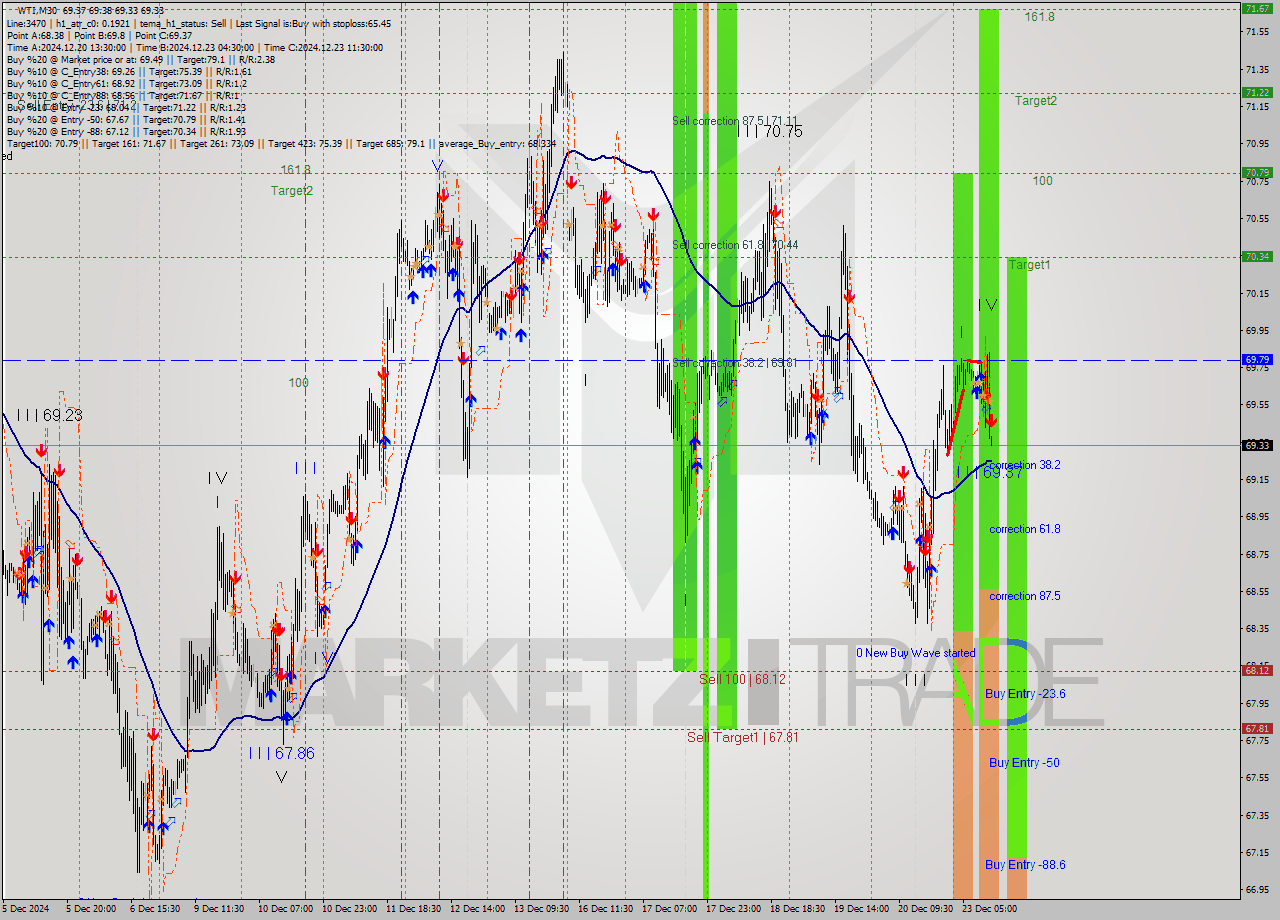Select the '10 Dec 07:00' time label
The image size is (1280, 920).
coord(284,909)
